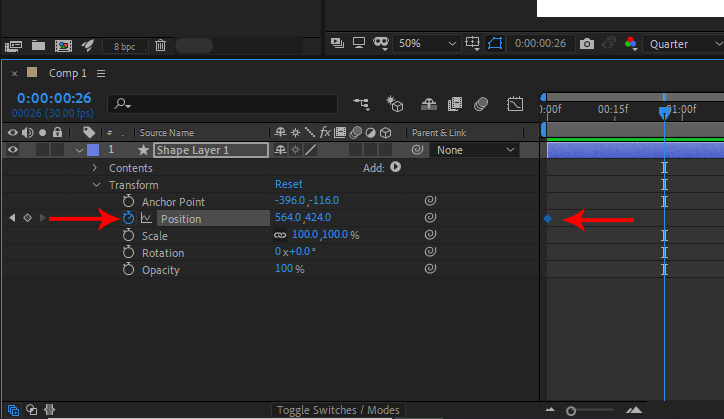Solo Shape Layer 1
The width and height of the screenshot is (724, 419).
[42, 150]
